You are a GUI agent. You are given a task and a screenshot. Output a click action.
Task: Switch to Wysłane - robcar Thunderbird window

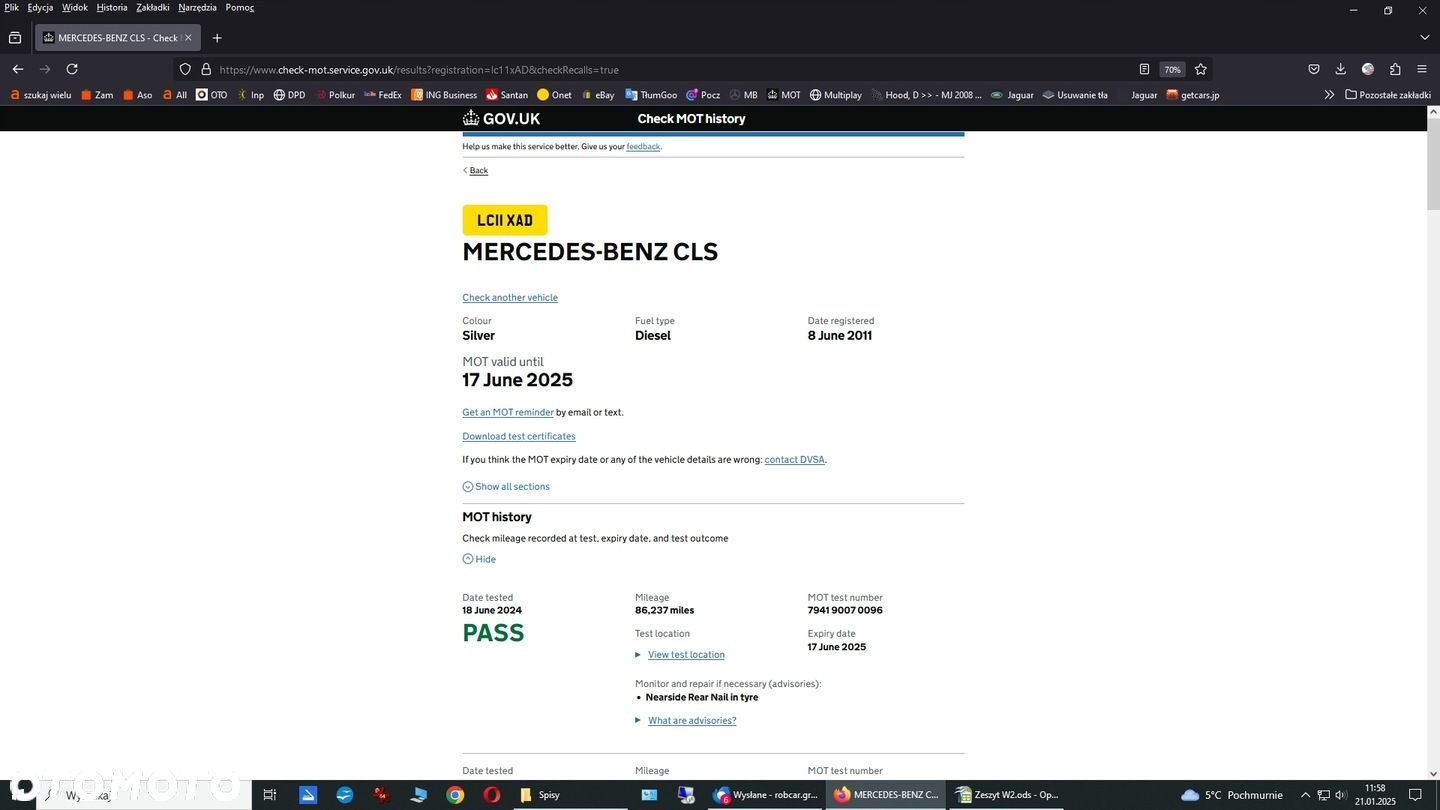[766, 795]
